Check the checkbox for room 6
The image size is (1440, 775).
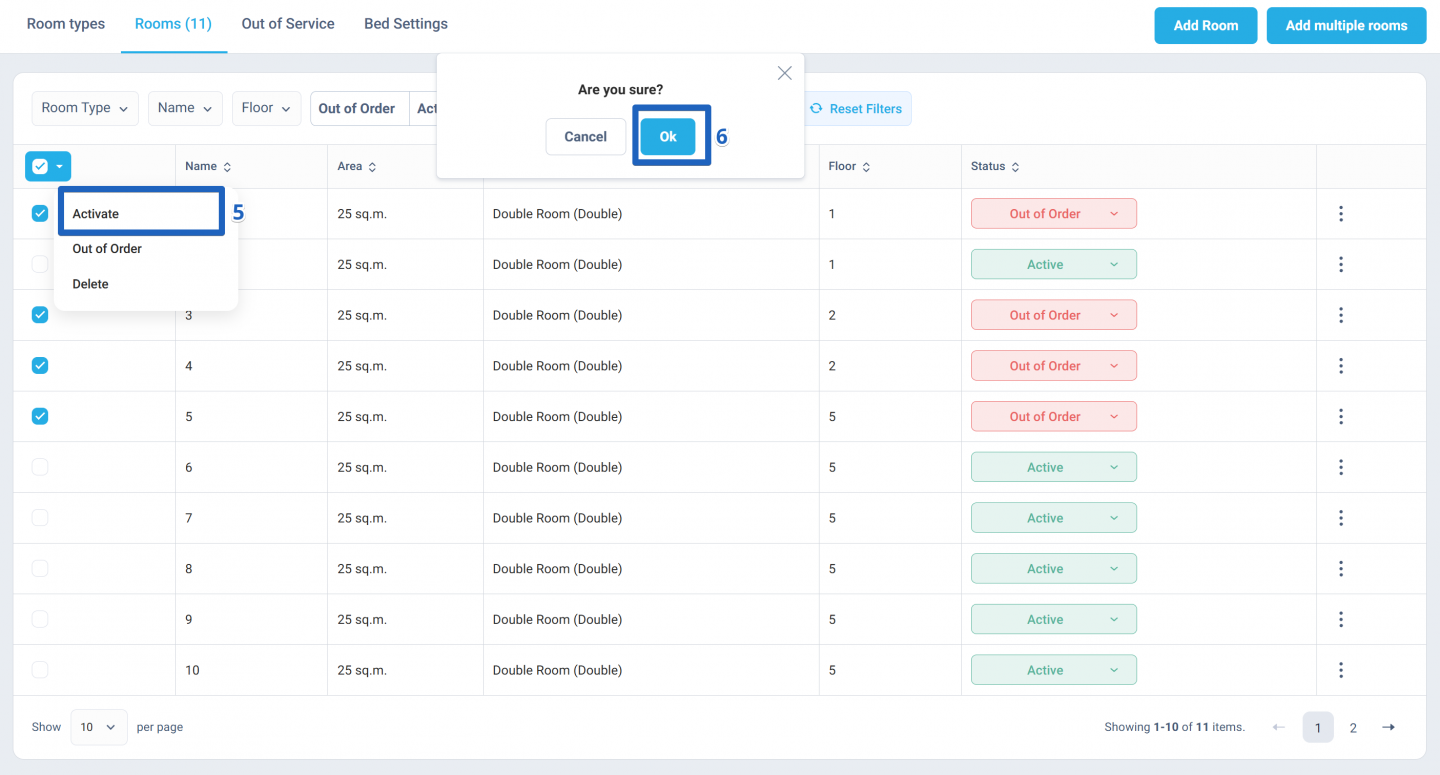[40, 467]
